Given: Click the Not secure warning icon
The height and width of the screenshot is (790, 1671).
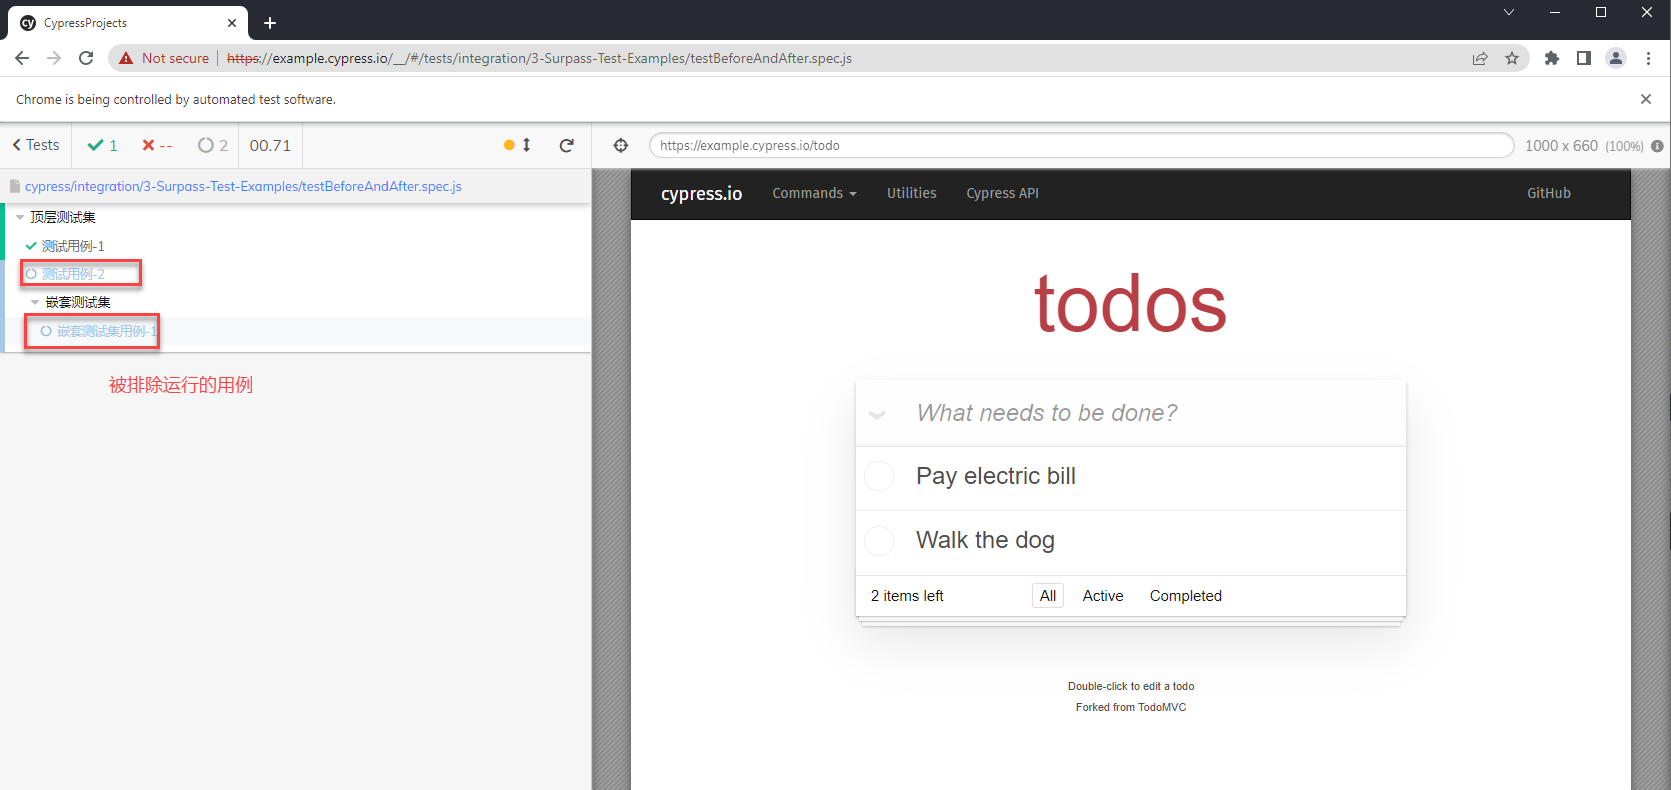Looking at the screenshot, I should (x=126, y=58).
